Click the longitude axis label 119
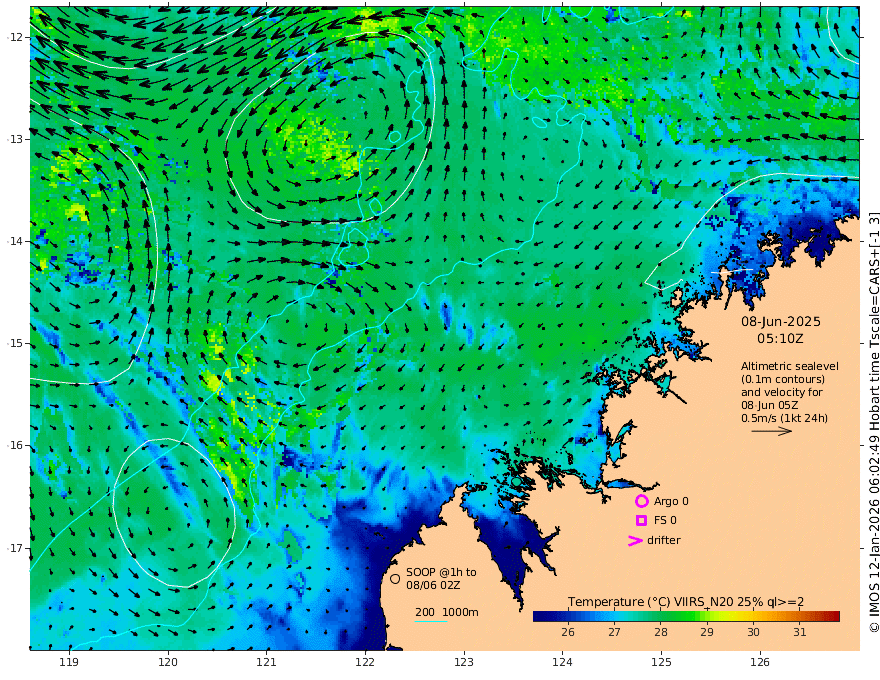 click(x=69, y=663)
